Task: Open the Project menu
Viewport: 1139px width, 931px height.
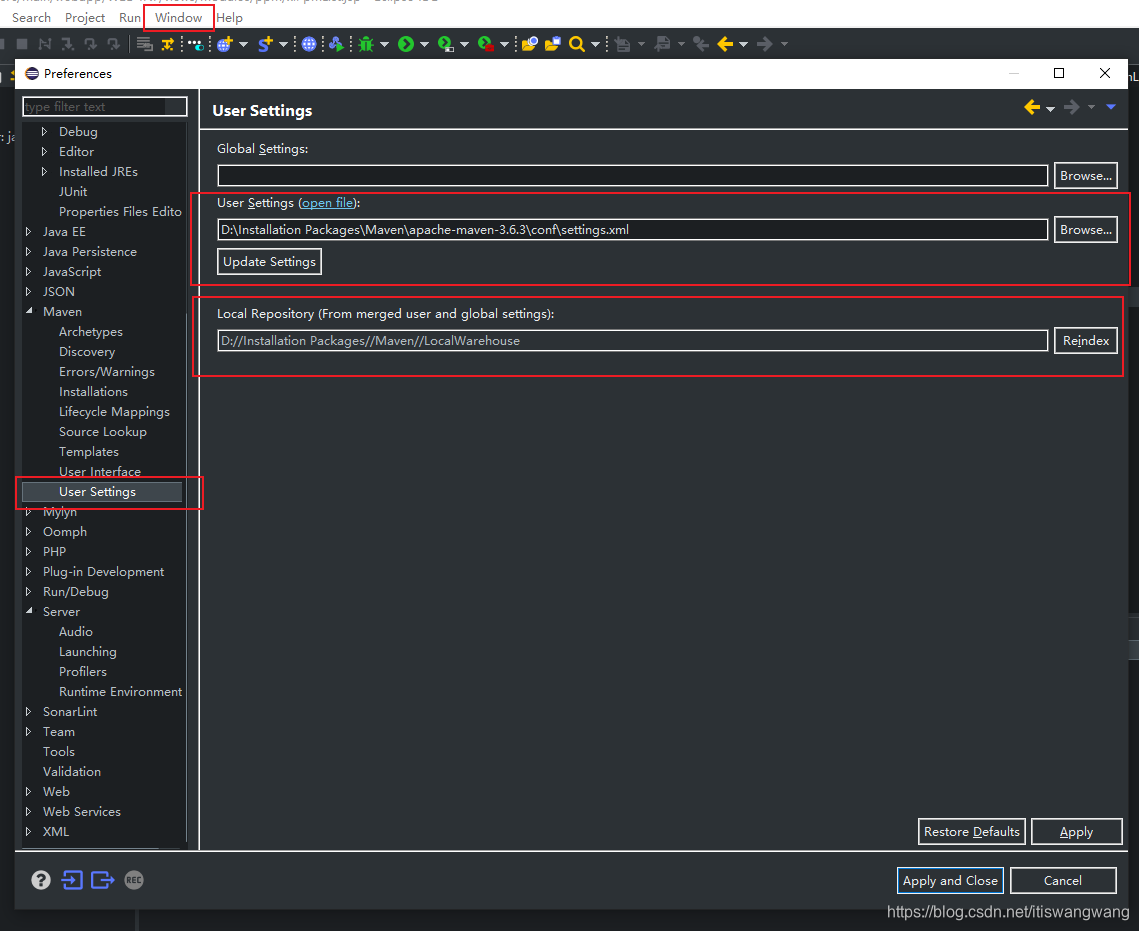Action: [x=85, y=17]
